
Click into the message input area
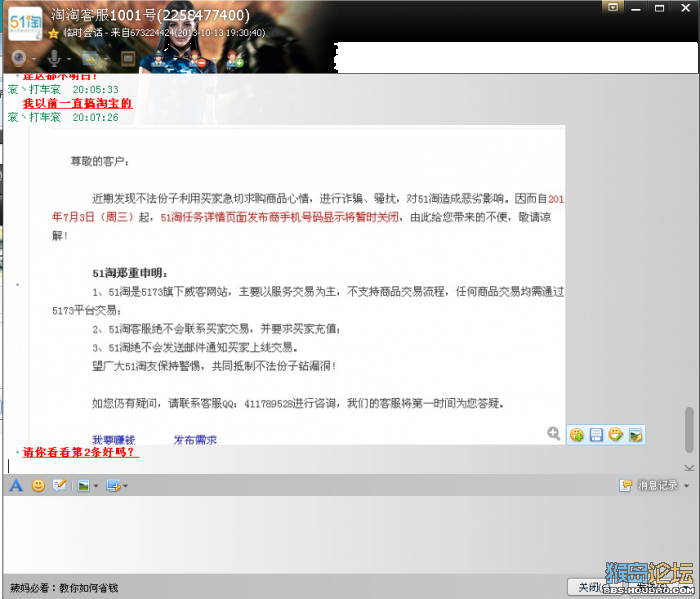click(350, 534)
